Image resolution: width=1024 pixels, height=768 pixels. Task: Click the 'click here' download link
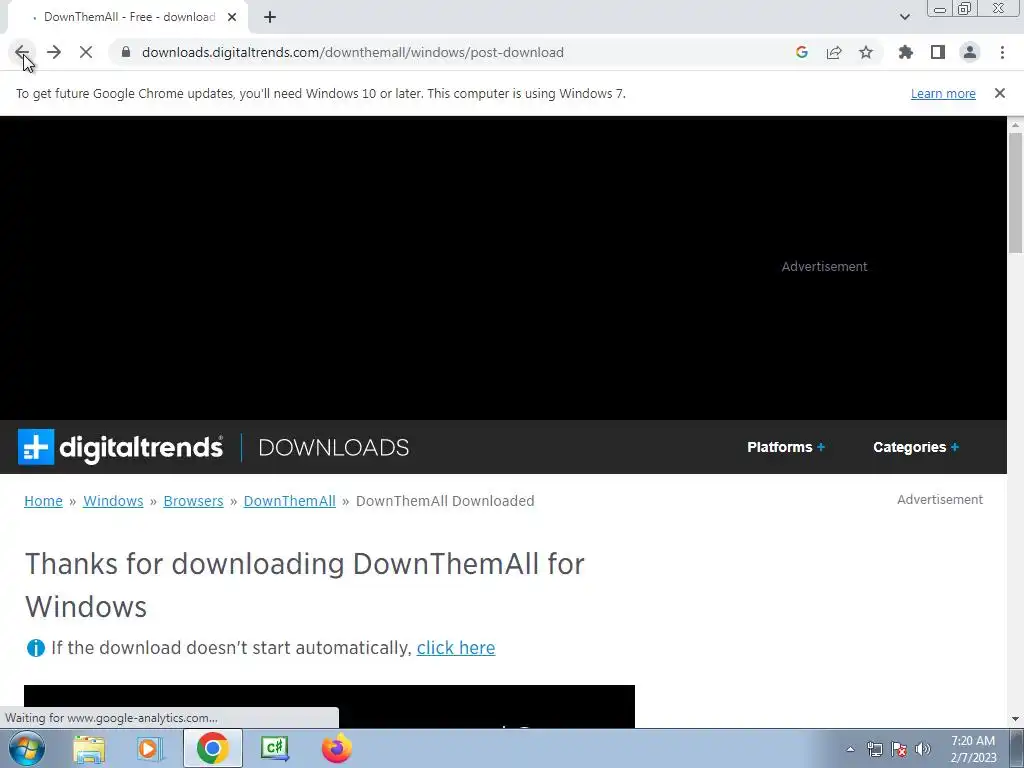click(456, 648)
